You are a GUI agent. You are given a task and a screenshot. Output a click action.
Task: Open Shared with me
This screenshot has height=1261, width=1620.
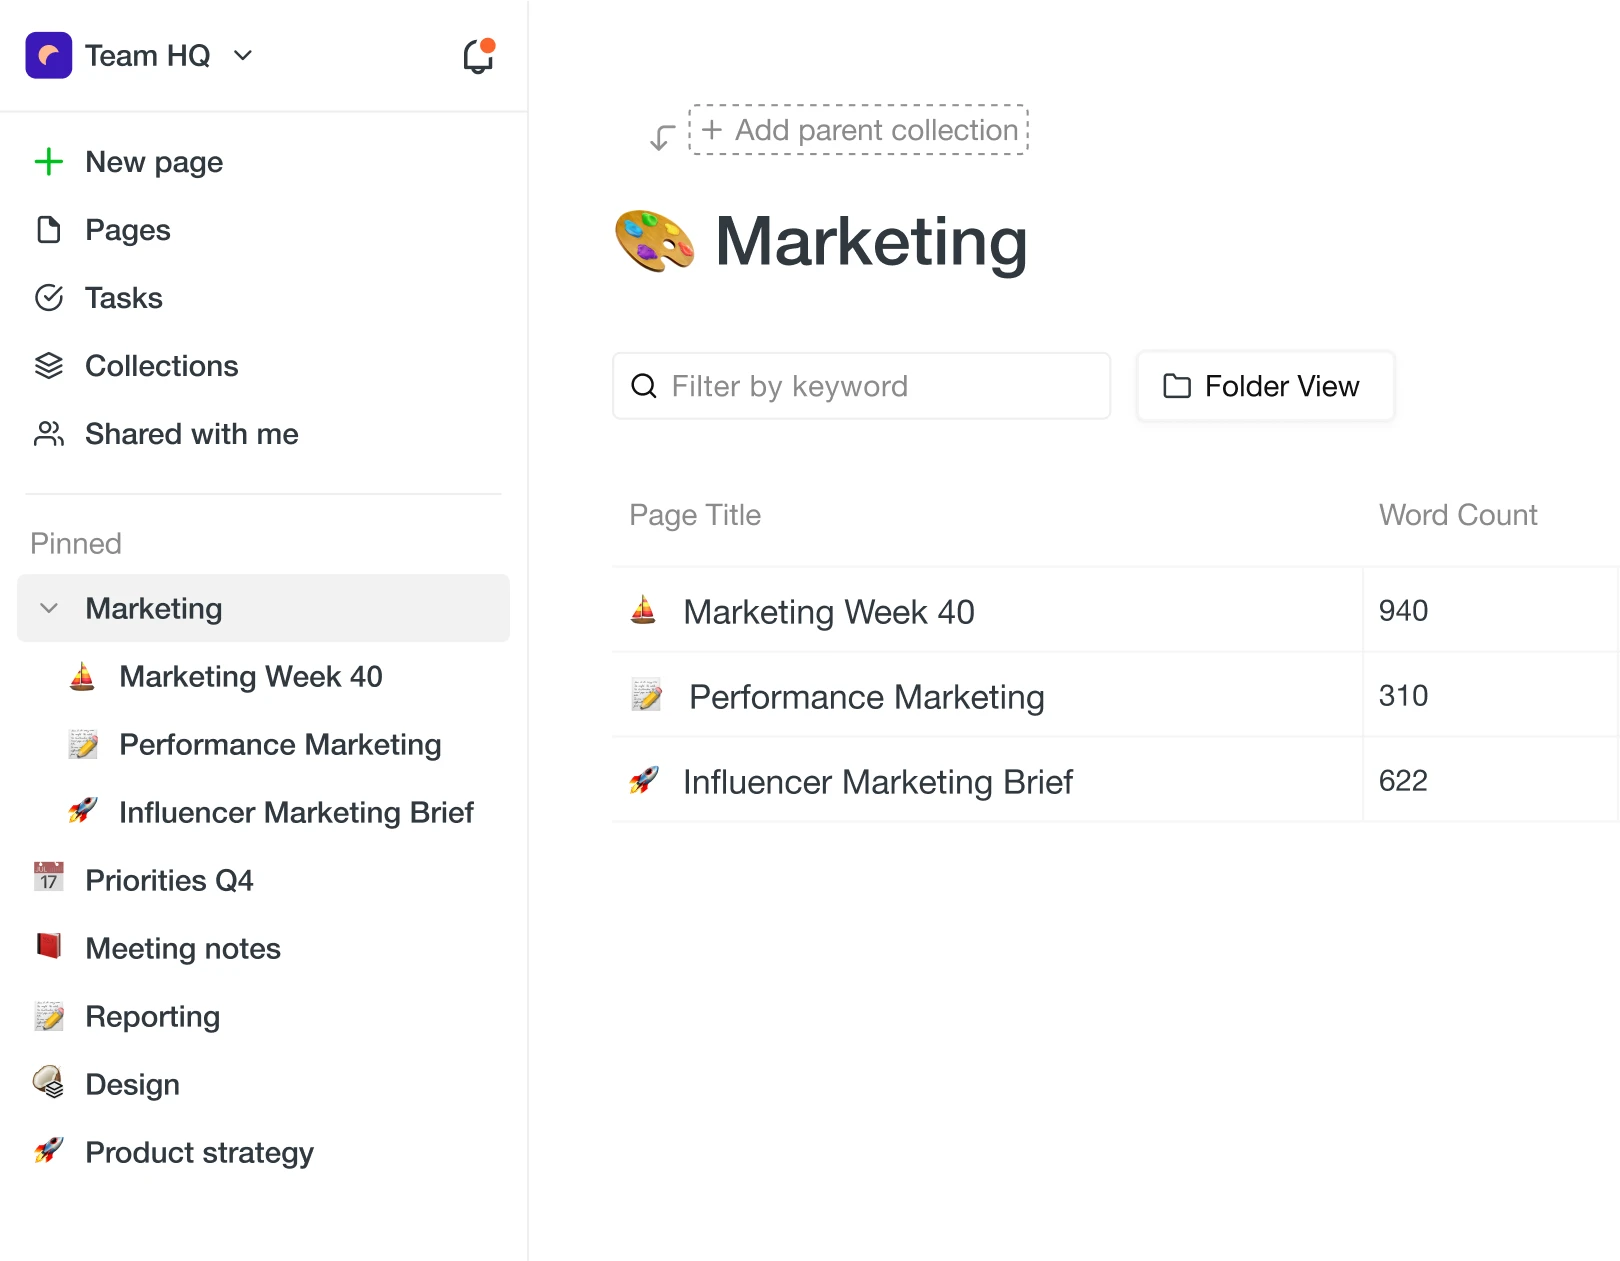click(191, 434)
